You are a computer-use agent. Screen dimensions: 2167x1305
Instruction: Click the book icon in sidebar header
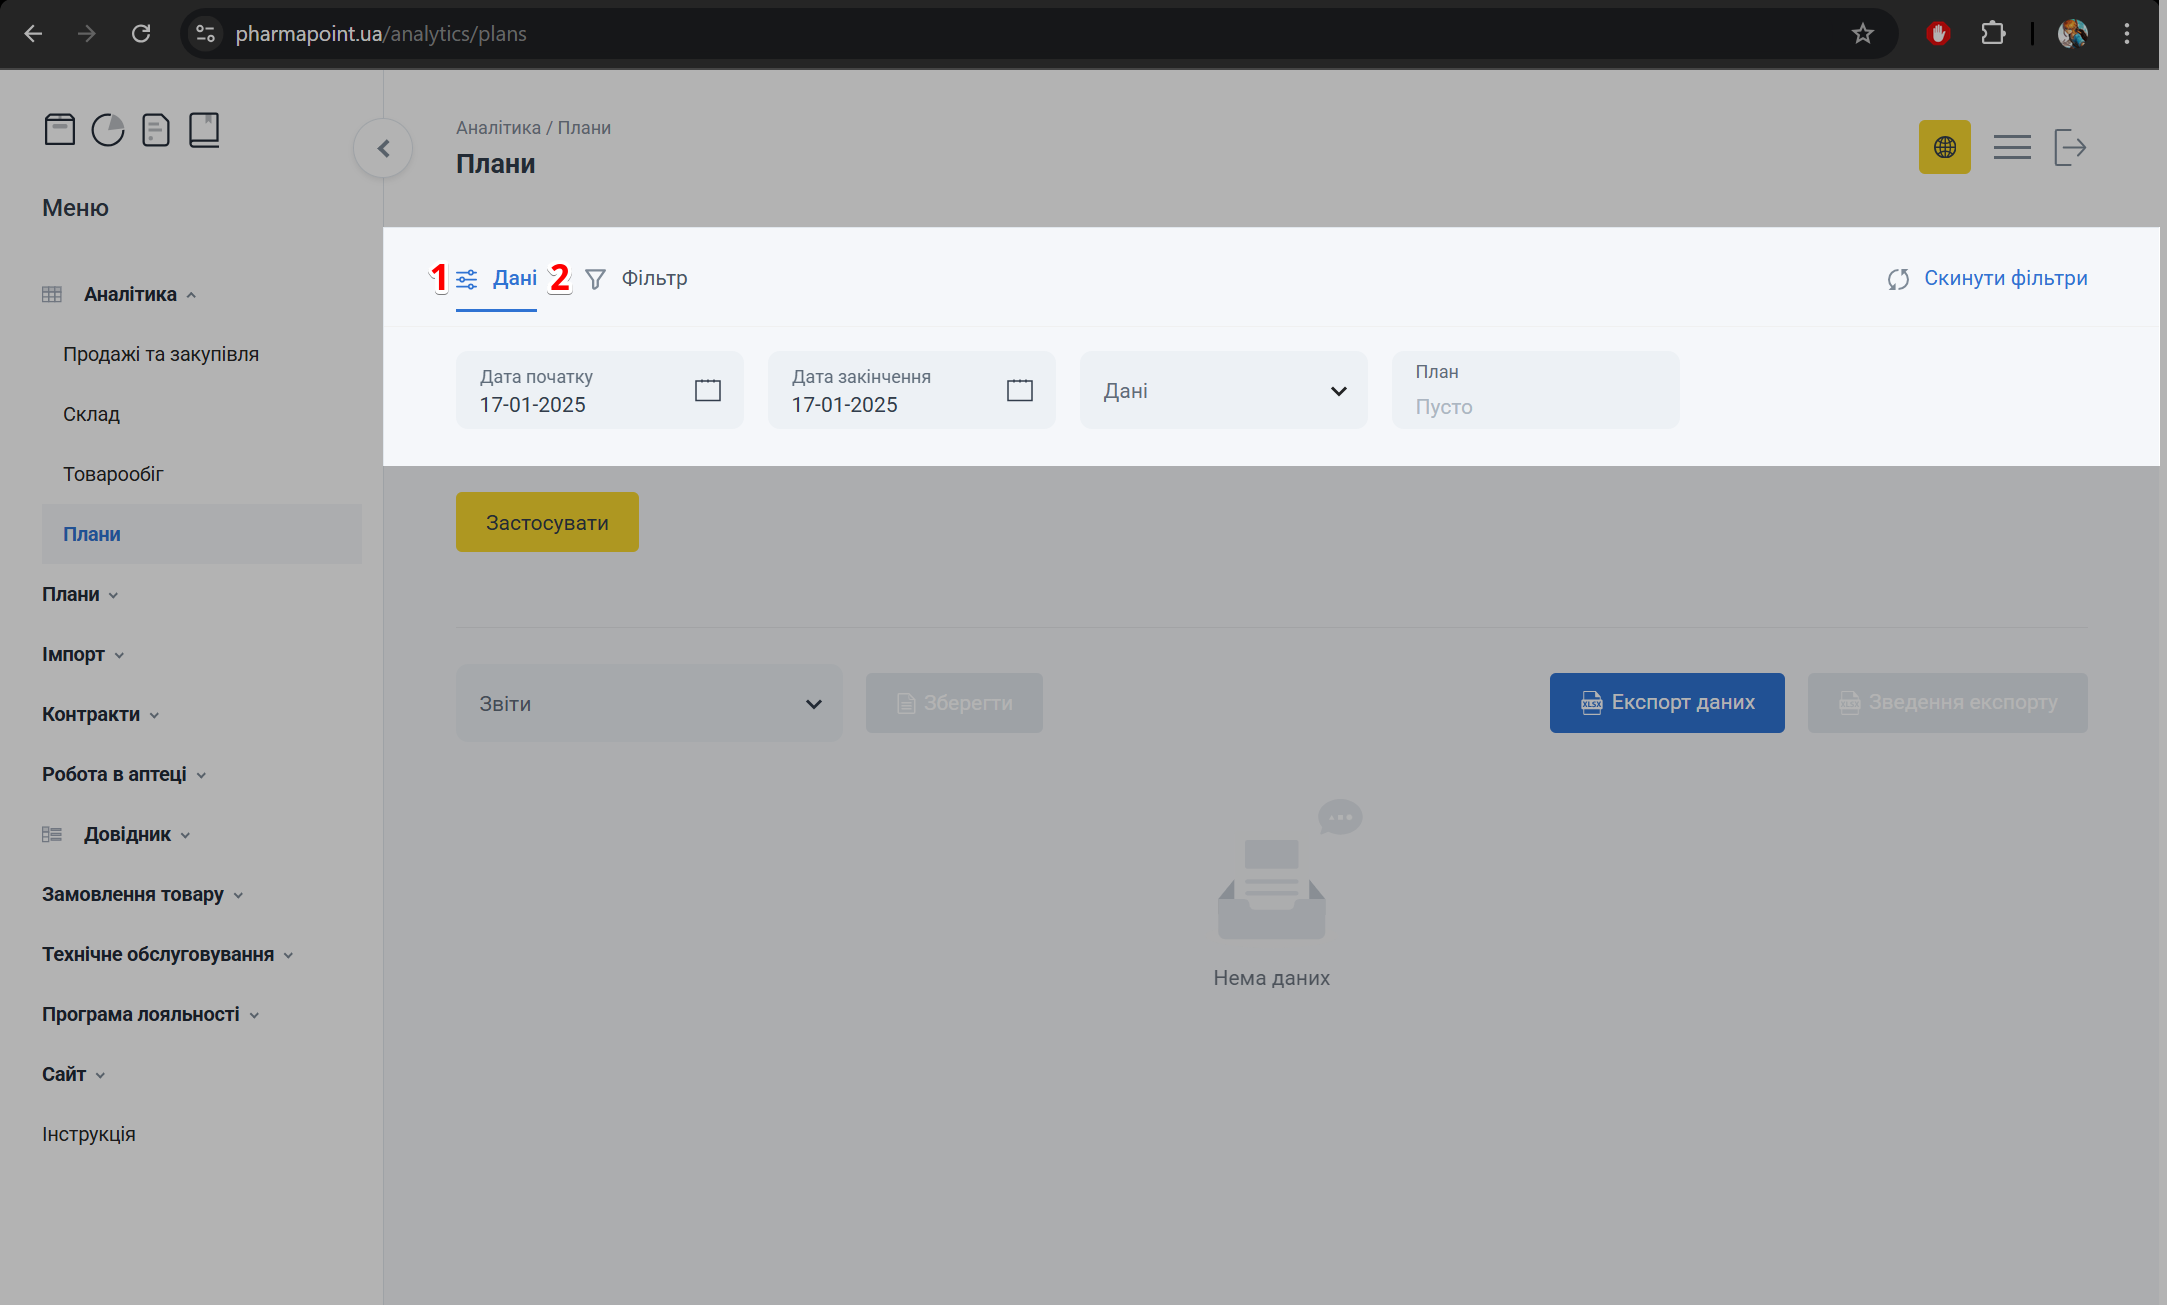204,130
